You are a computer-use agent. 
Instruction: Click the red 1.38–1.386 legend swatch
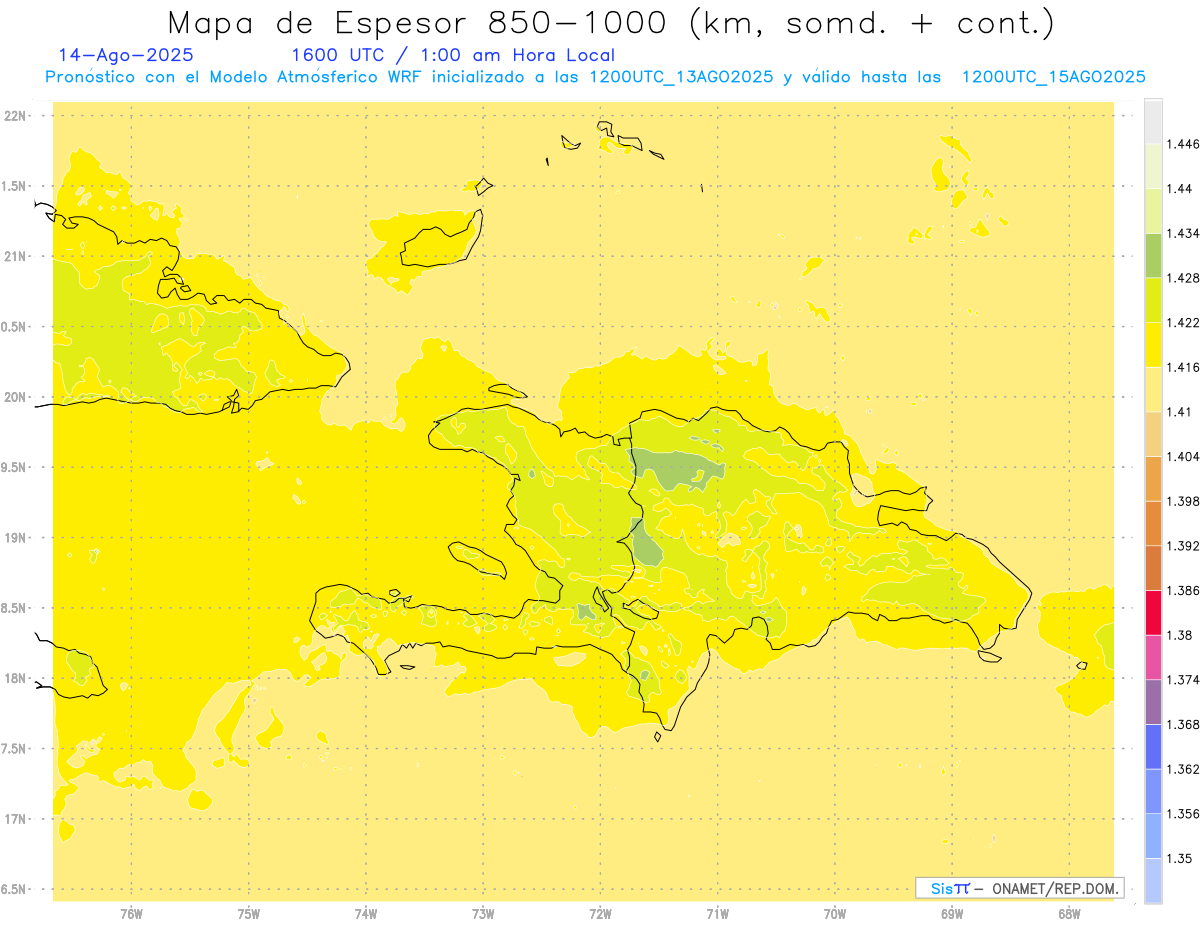coord(1153,613)
